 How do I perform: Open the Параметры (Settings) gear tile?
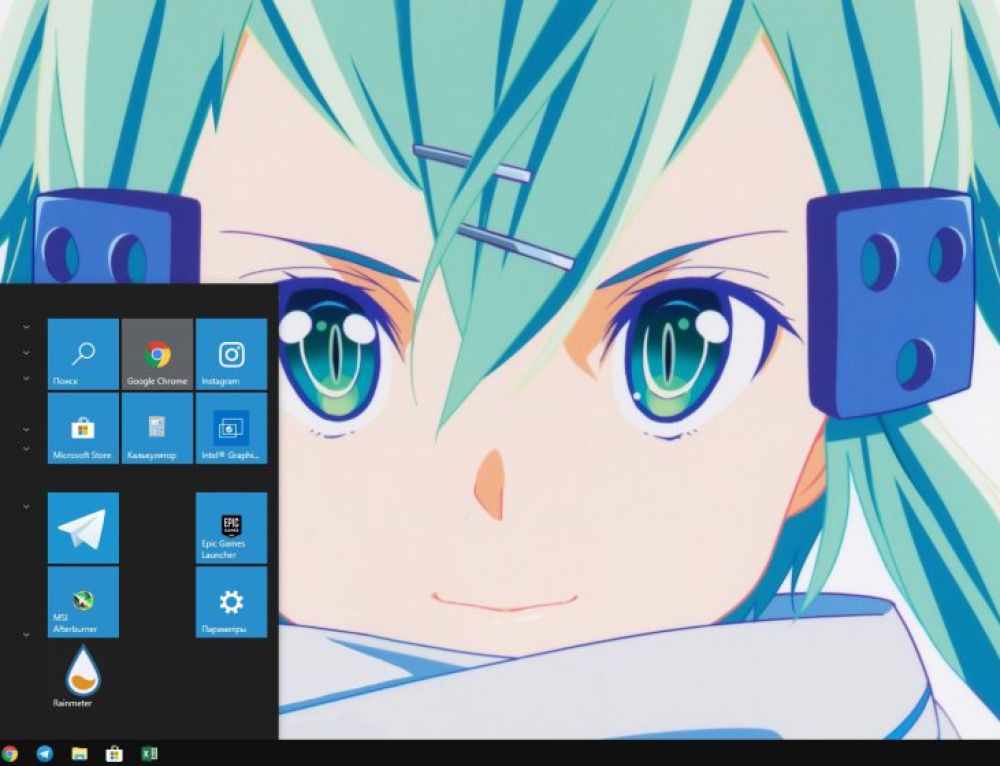[230, 601]
